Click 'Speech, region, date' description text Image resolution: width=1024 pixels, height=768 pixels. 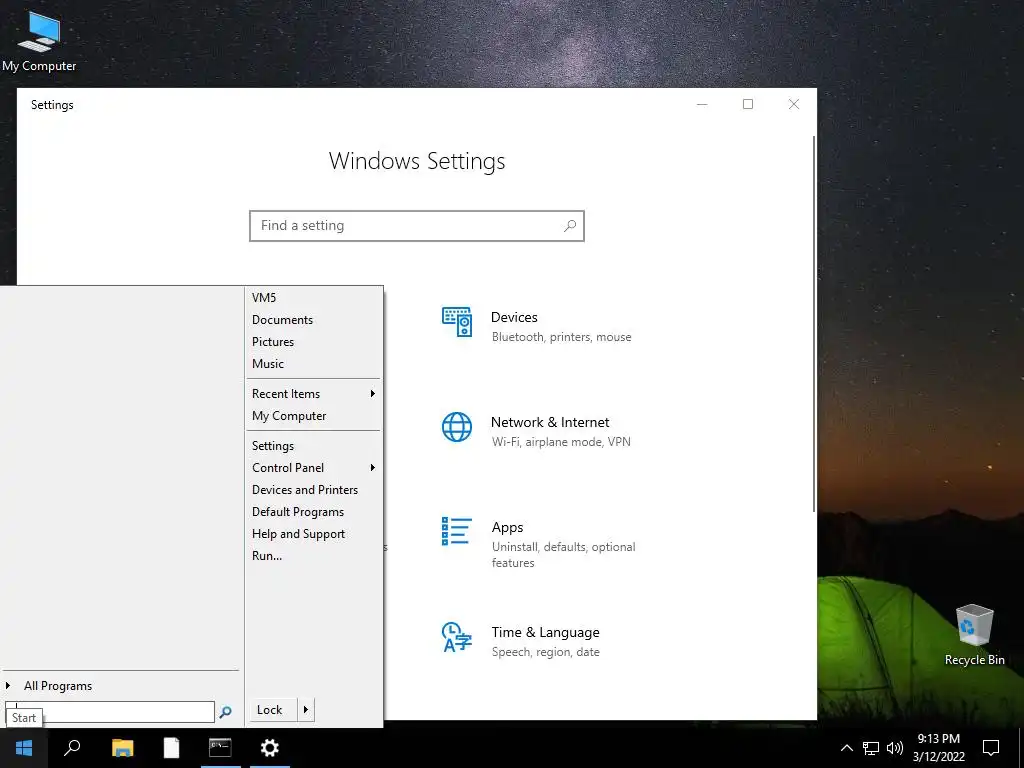545,652
